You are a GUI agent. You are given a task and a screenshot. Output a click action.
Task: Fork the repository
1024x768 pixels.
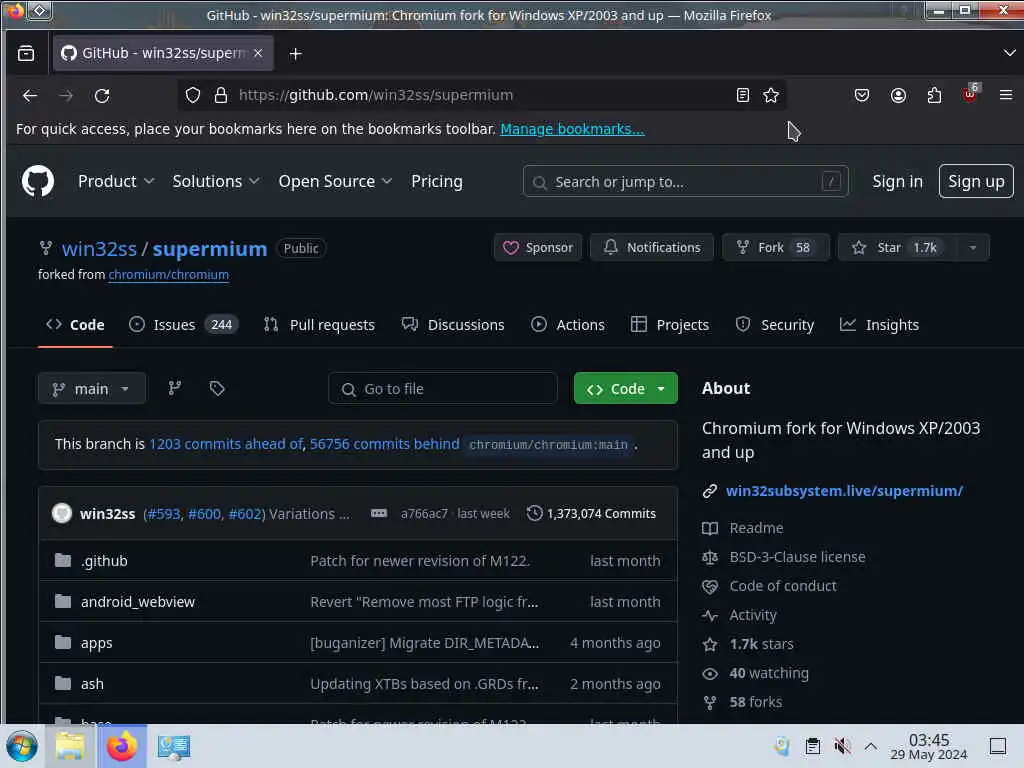coord(775,248)
